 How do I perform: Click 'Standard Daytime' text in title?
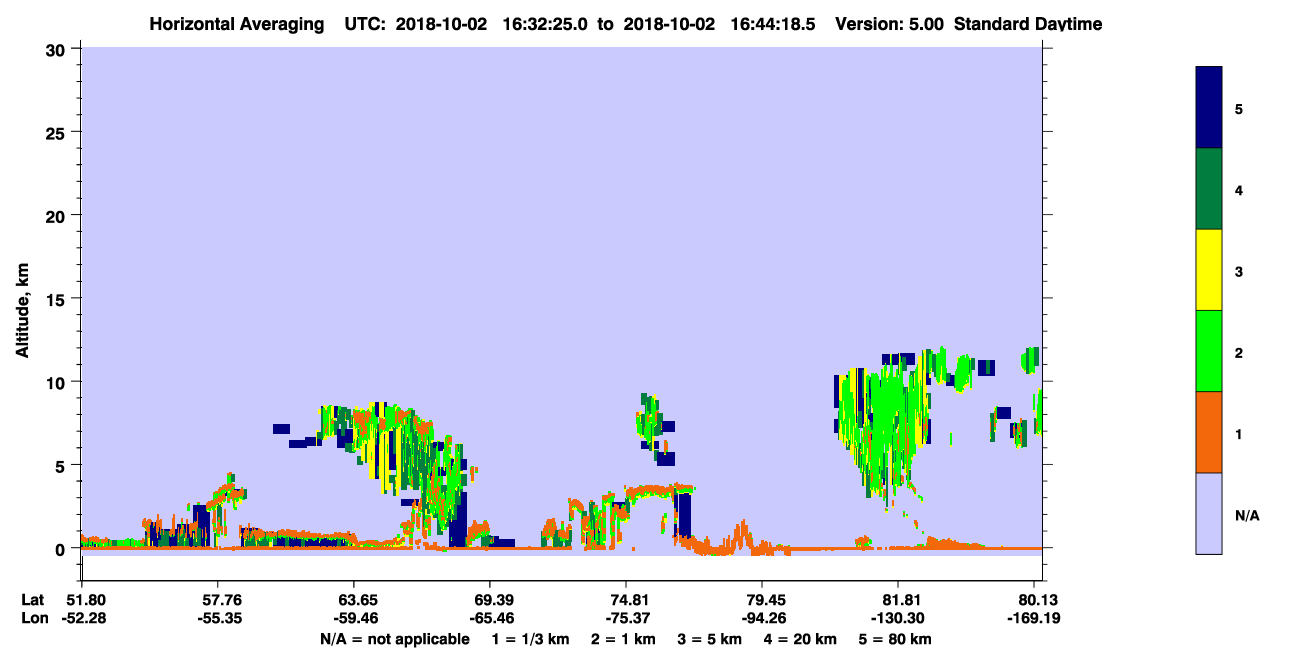point(1028,24)
